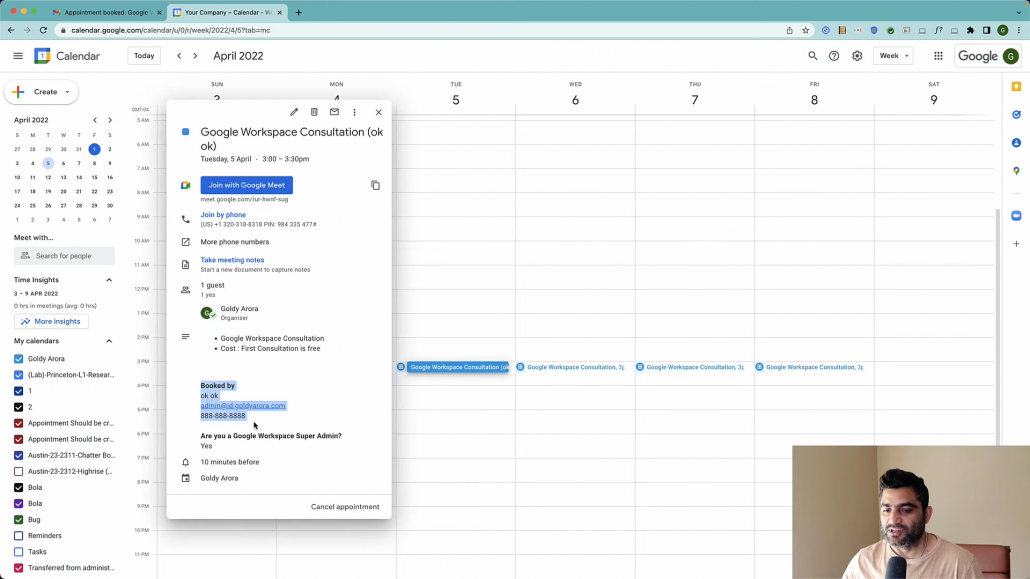Email guests using envelope icon
This screenshot has width=1030, height=579.
point(334,112)
